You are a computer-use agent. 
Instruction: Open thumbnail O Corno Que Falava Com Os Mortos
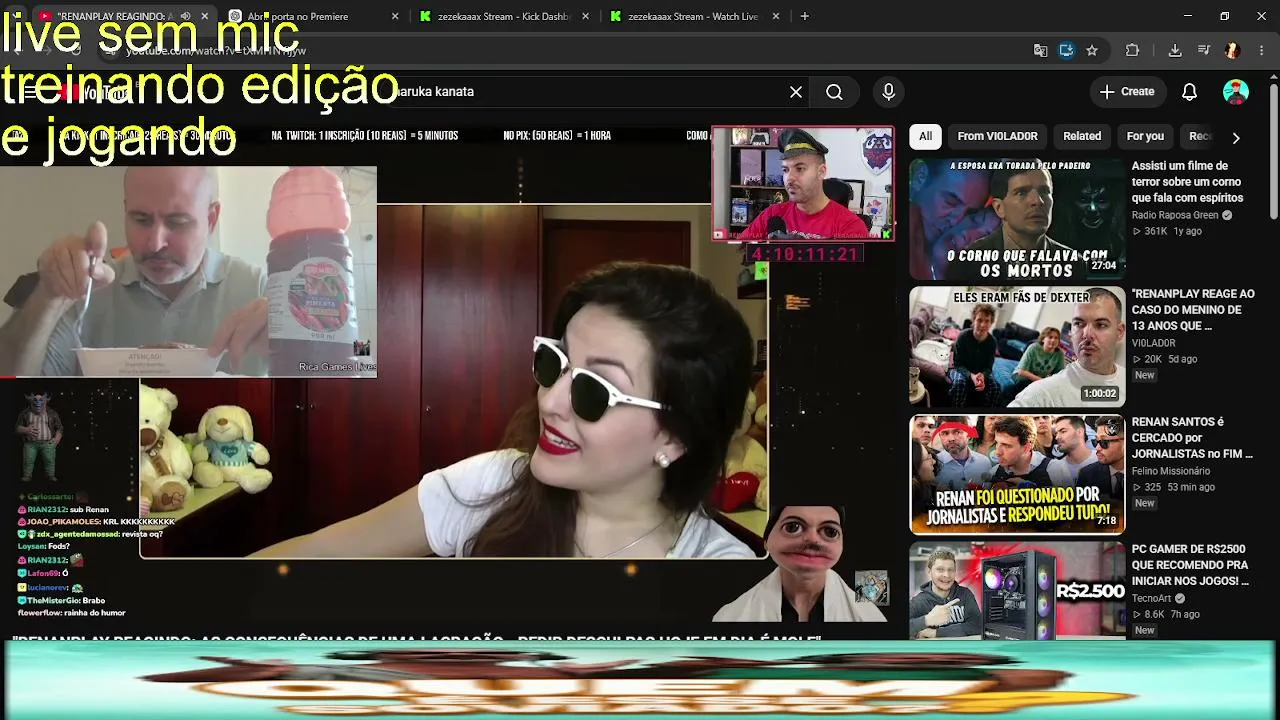click(x=1017, y=219)
